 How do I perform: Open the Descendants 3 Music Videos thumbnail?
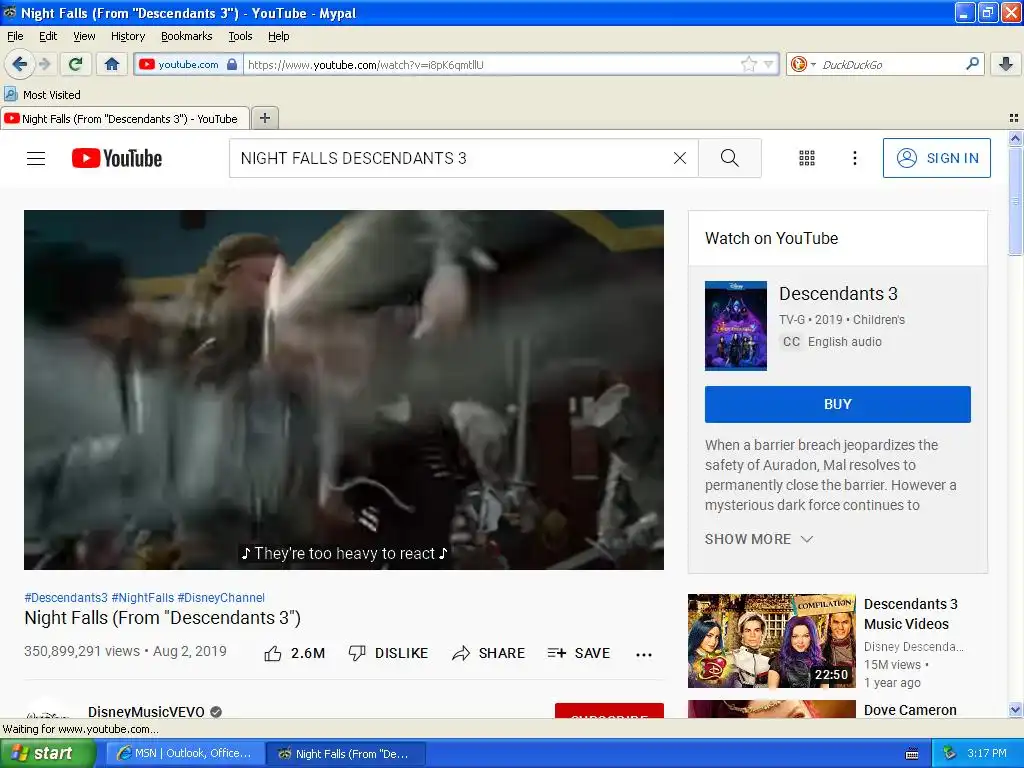point(772,641)
